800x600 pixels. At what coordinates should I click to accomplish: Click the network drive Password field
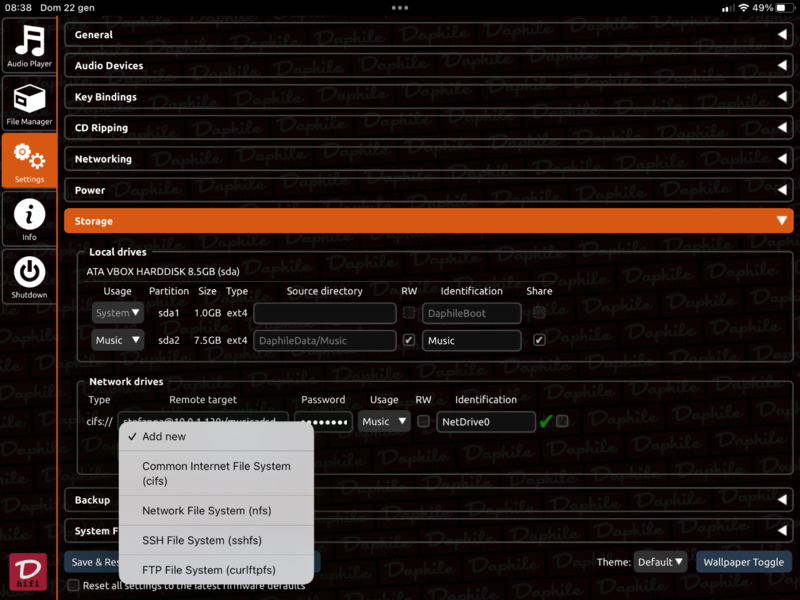point(322,422)
